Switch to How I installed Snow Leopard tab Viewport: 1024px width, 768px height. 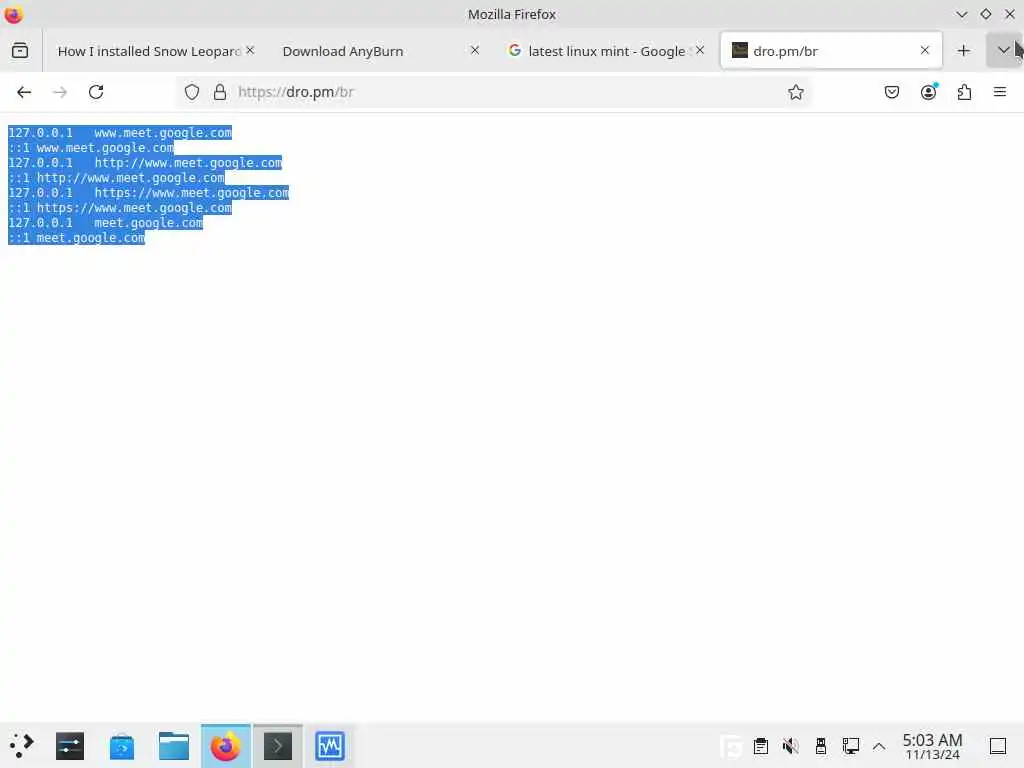click(149, 51)
